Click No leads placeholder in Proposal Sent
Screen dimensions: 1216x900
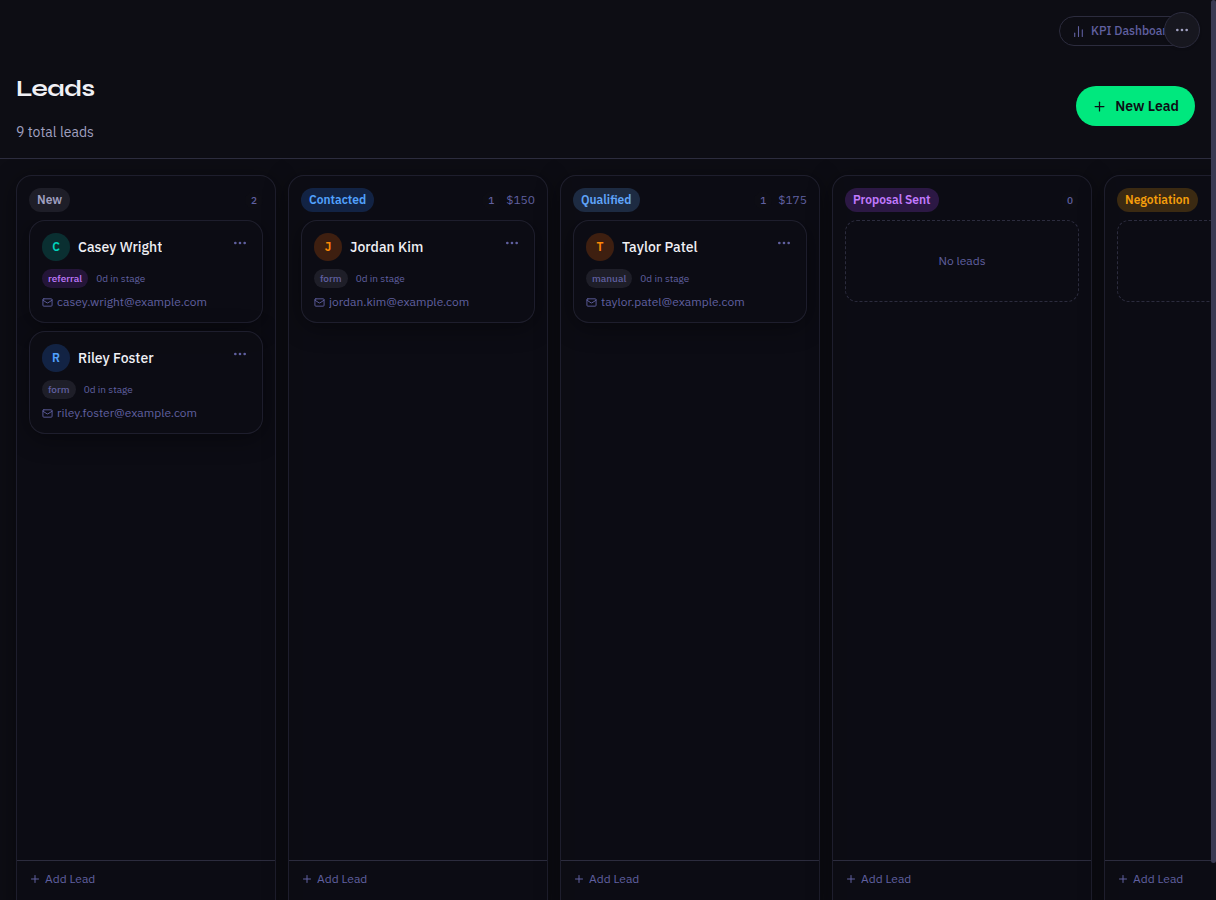coord(962,261)
